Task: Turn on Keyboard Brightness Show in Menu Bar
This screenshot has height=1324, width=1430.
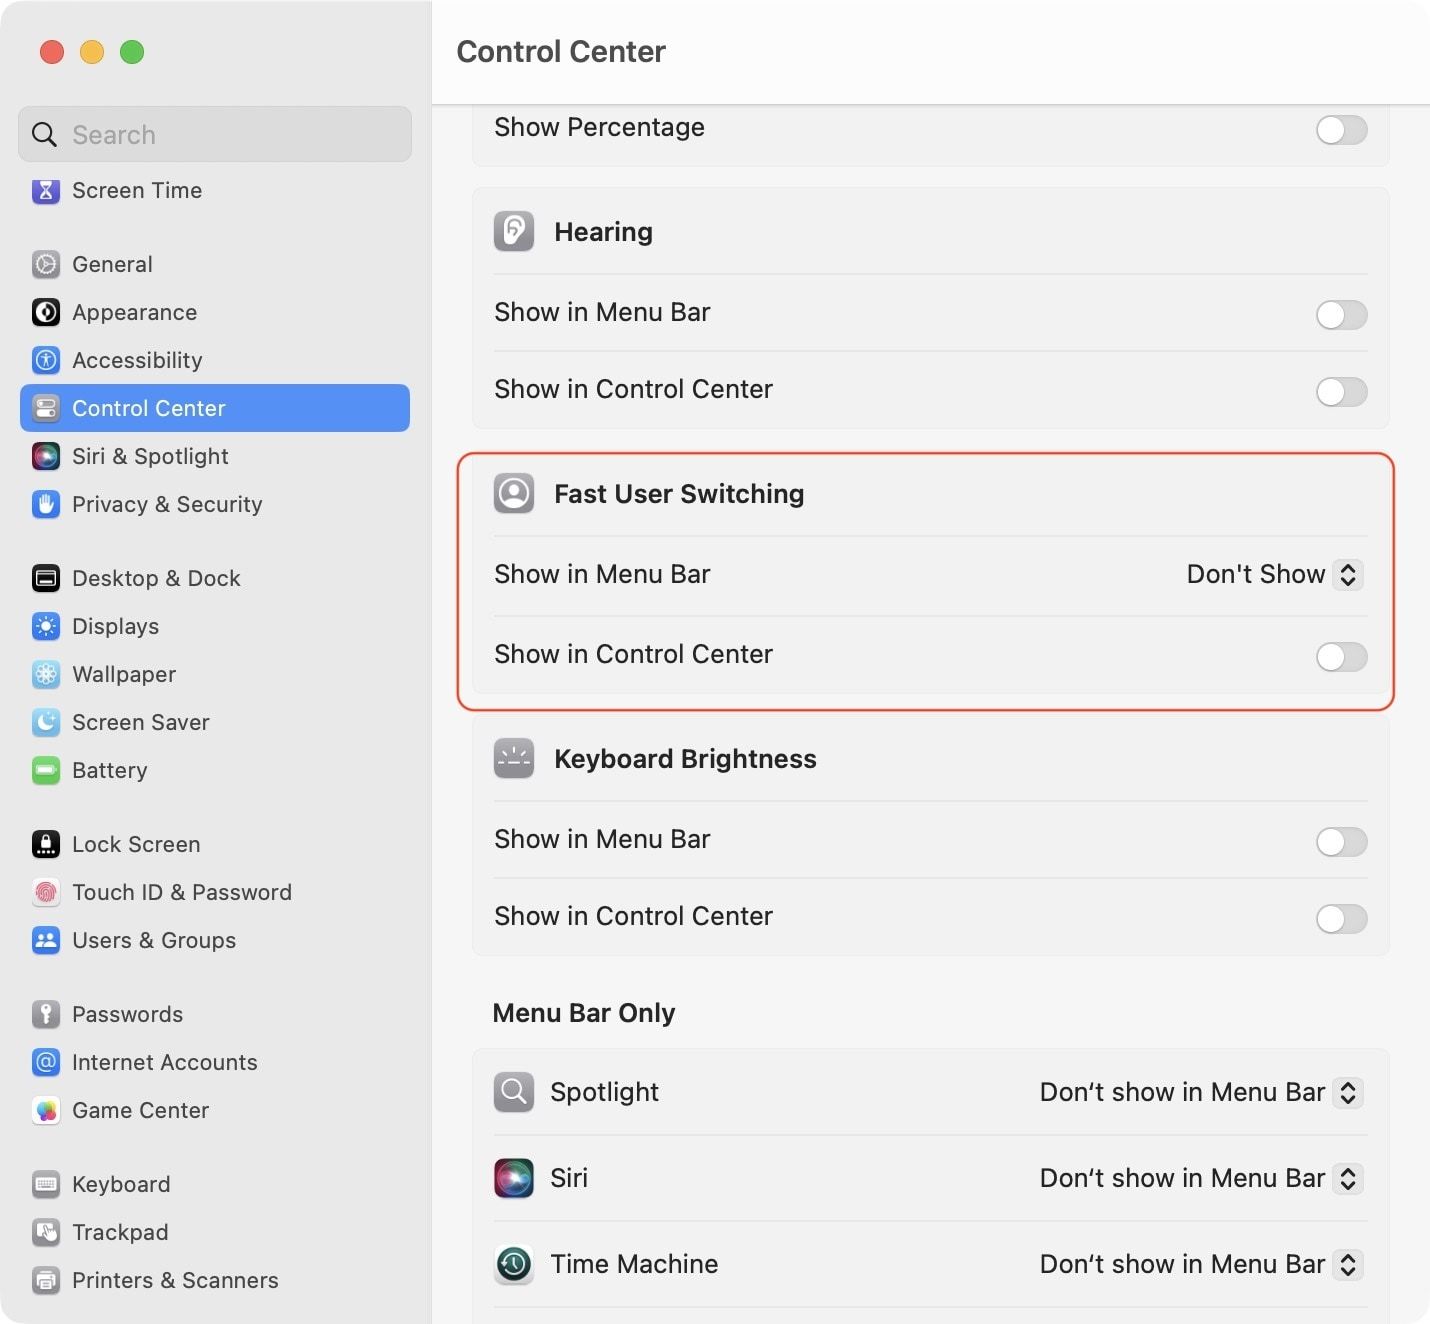Action: coord(1341,842)
